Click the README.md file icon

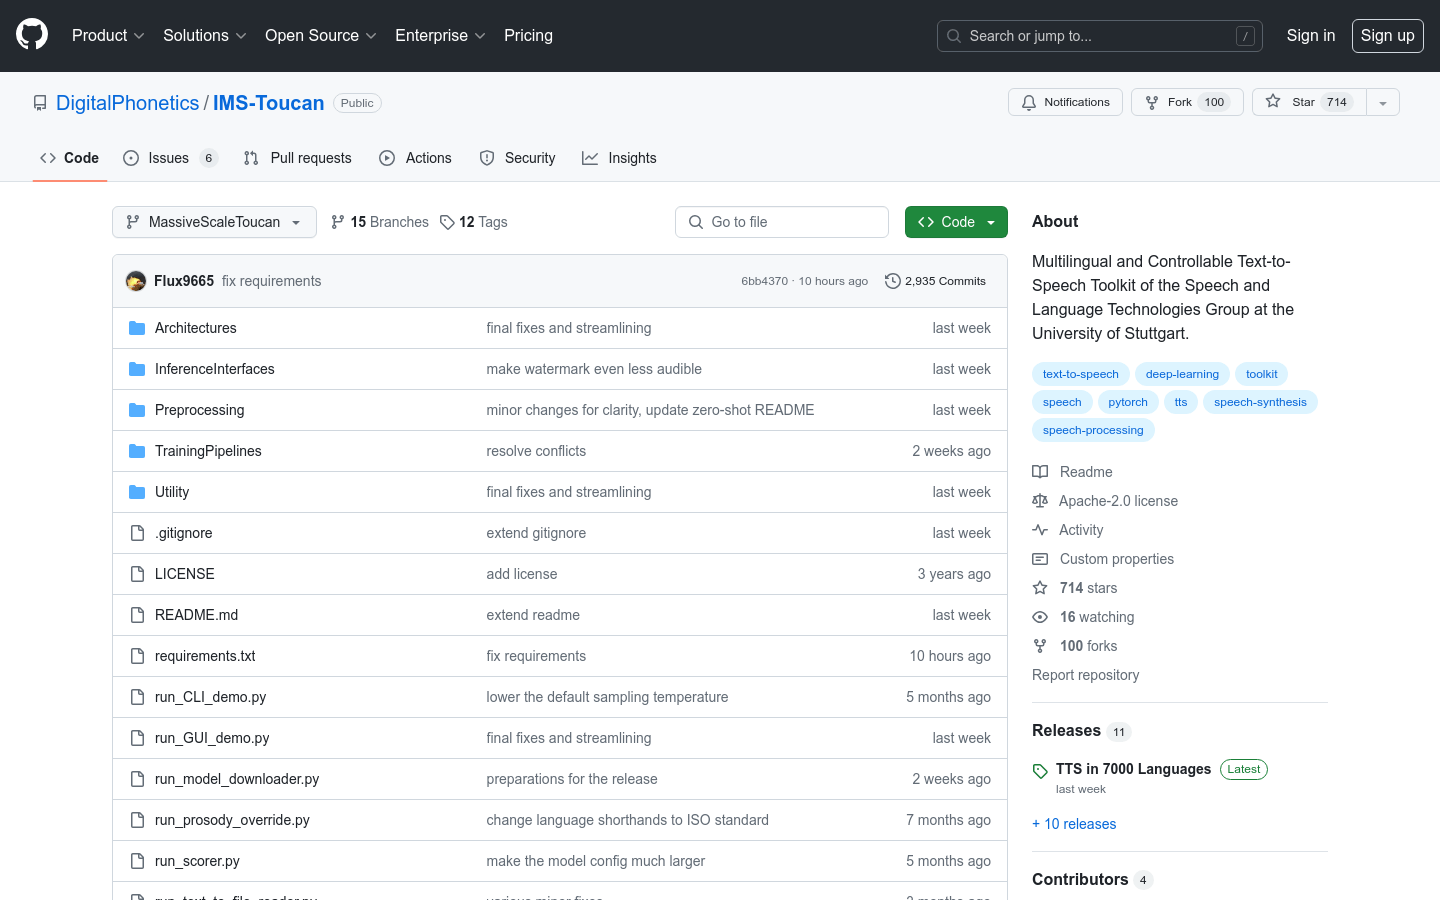(x=137, y=615)
